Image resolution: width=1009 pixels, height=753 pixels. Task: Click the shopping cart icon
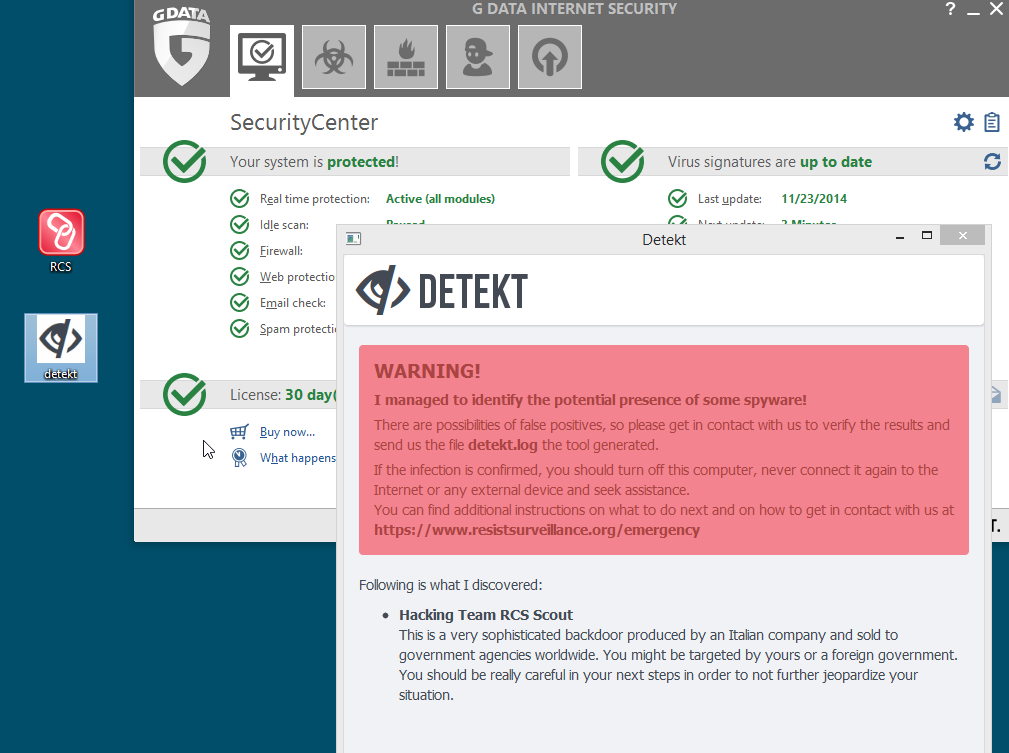click(239, 432)
